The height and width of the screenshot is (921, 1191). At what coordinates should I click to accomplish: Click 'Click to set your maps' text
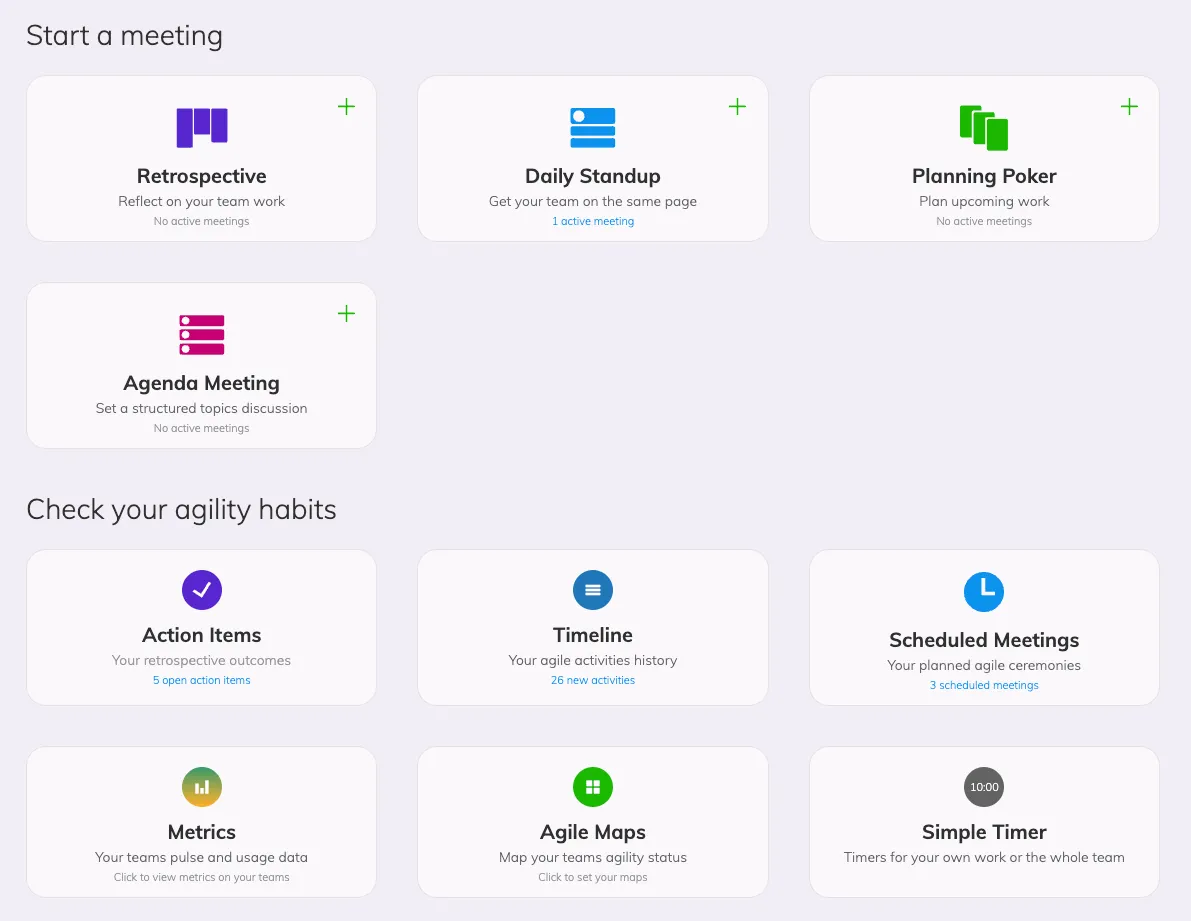tap(592, 877)
